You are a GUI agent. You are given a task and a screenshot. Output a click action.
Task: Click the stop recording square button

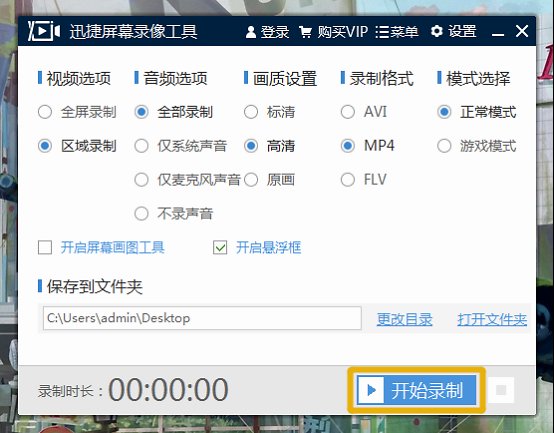501,390
